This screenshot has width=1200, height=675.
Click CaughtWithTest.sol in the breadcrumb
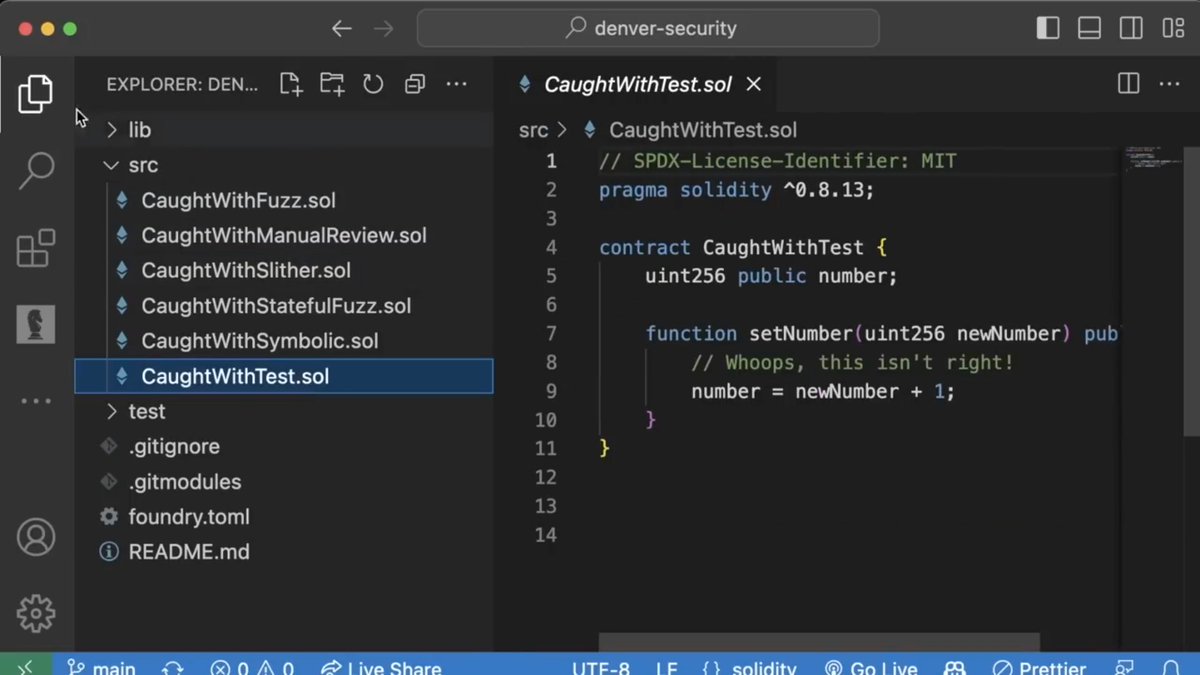click(703, 130)
